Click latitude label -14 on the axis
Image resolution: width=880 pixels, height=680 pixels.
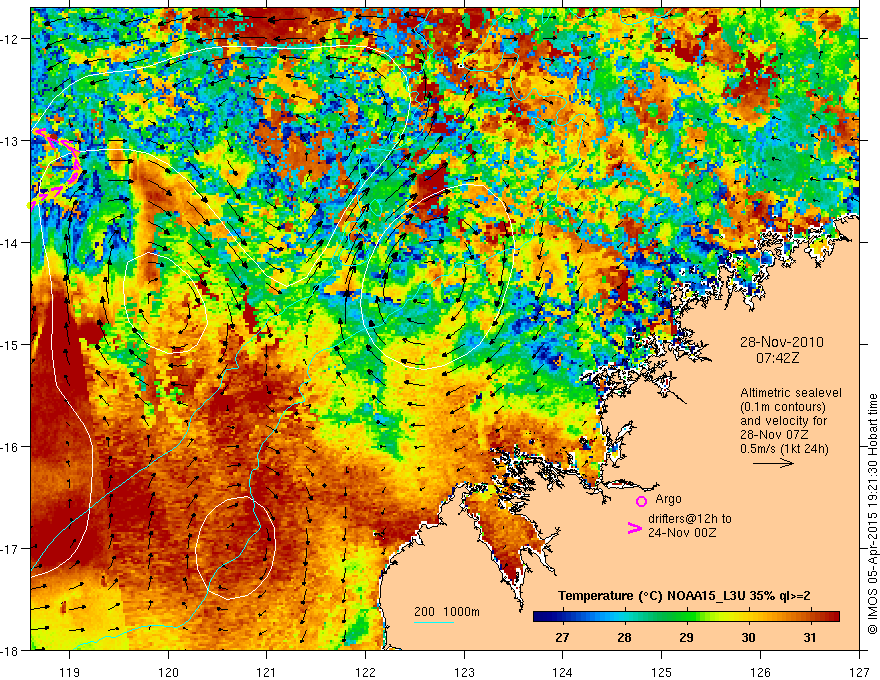coord(10,243)
